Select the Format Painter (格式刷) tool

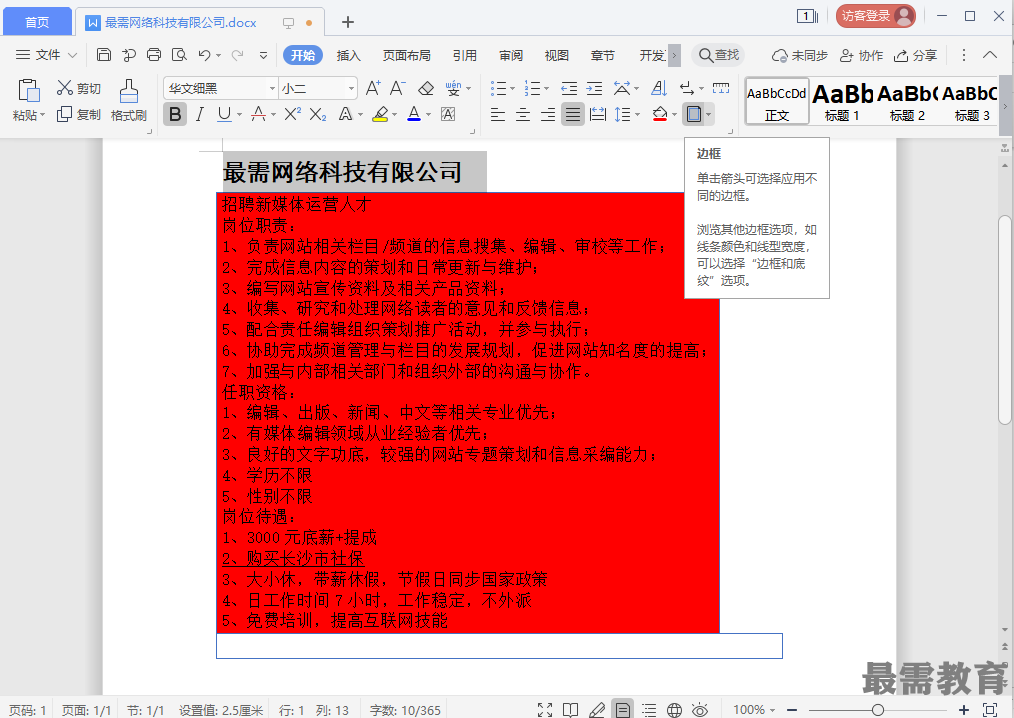pos(129,100)
